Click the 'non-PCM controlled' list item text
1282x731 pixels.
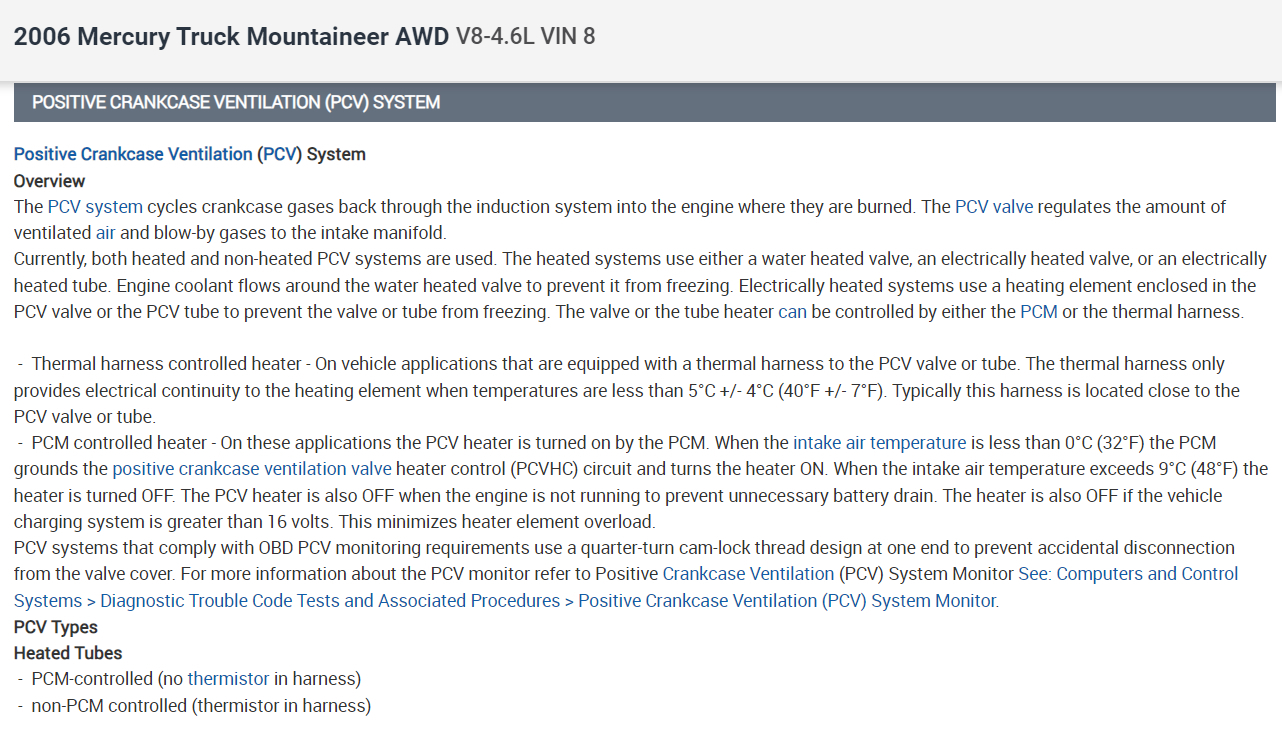coord(110,706)
